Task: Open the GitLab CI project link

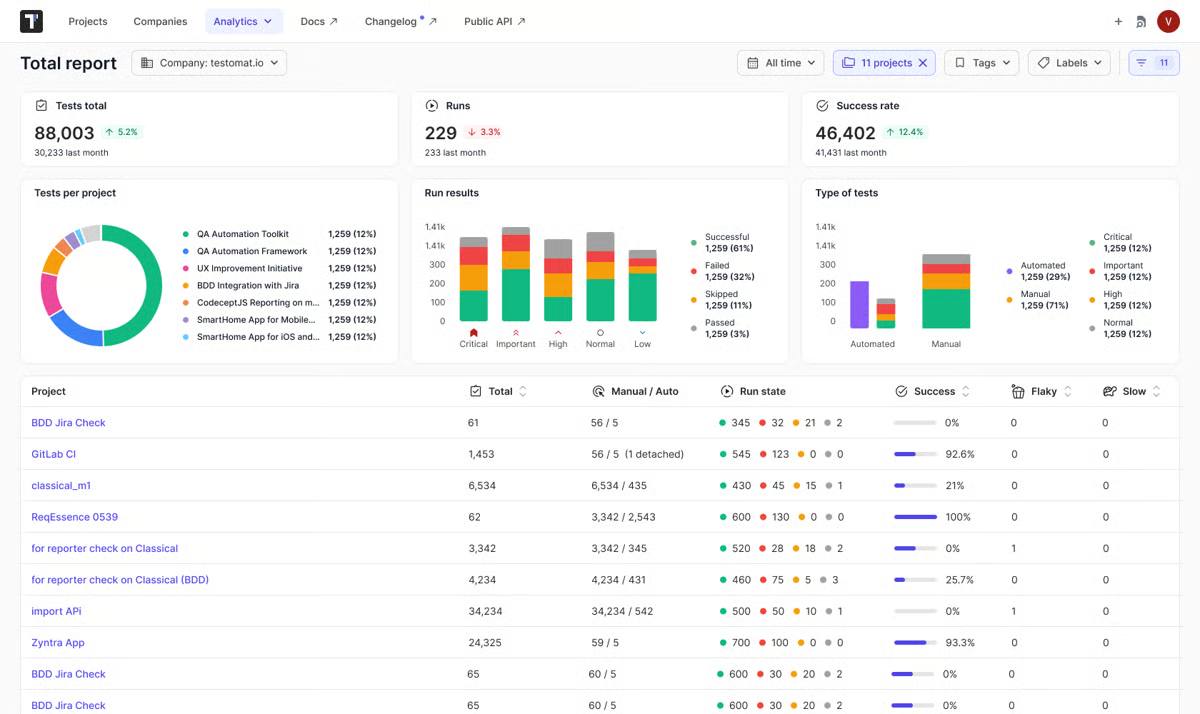Action: pyautogui.click(x=53, y=454)
